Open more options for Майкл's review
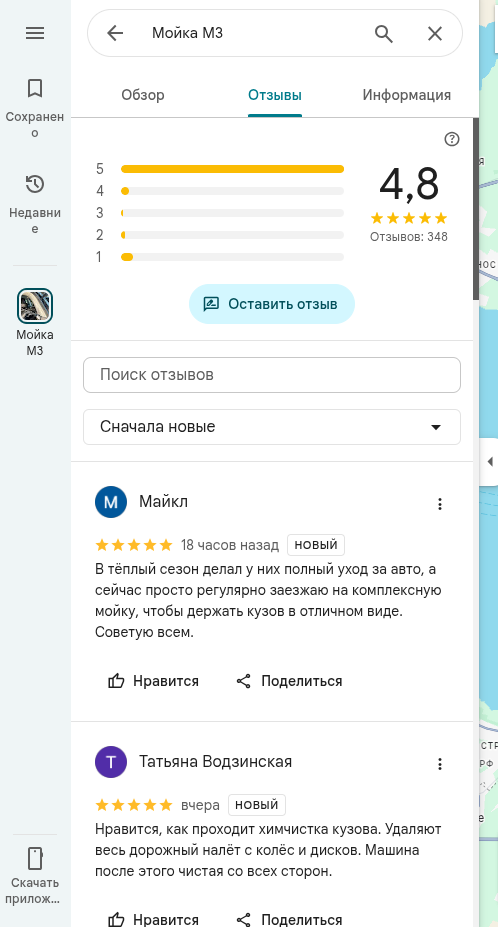The image size is (498, 927). point(439,504)
